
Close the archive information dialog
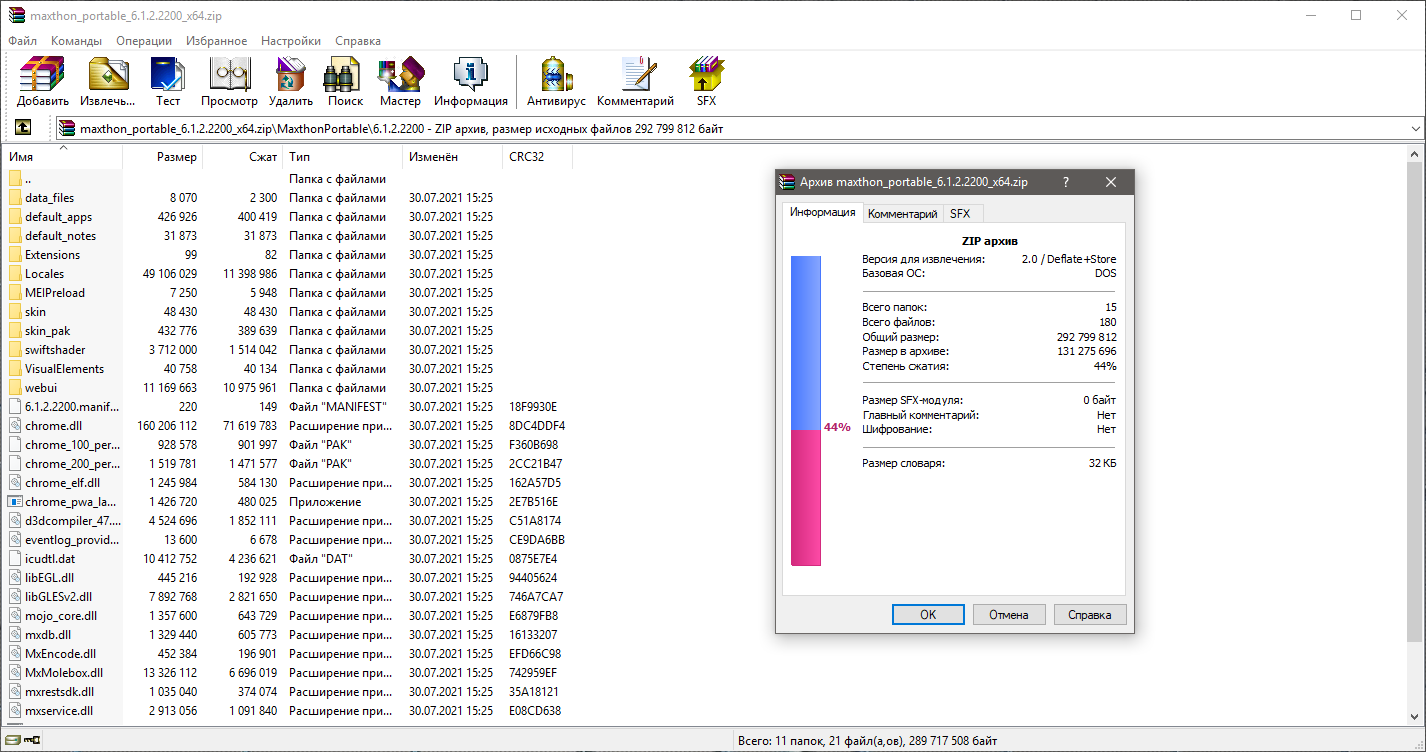pos(1111,182)
